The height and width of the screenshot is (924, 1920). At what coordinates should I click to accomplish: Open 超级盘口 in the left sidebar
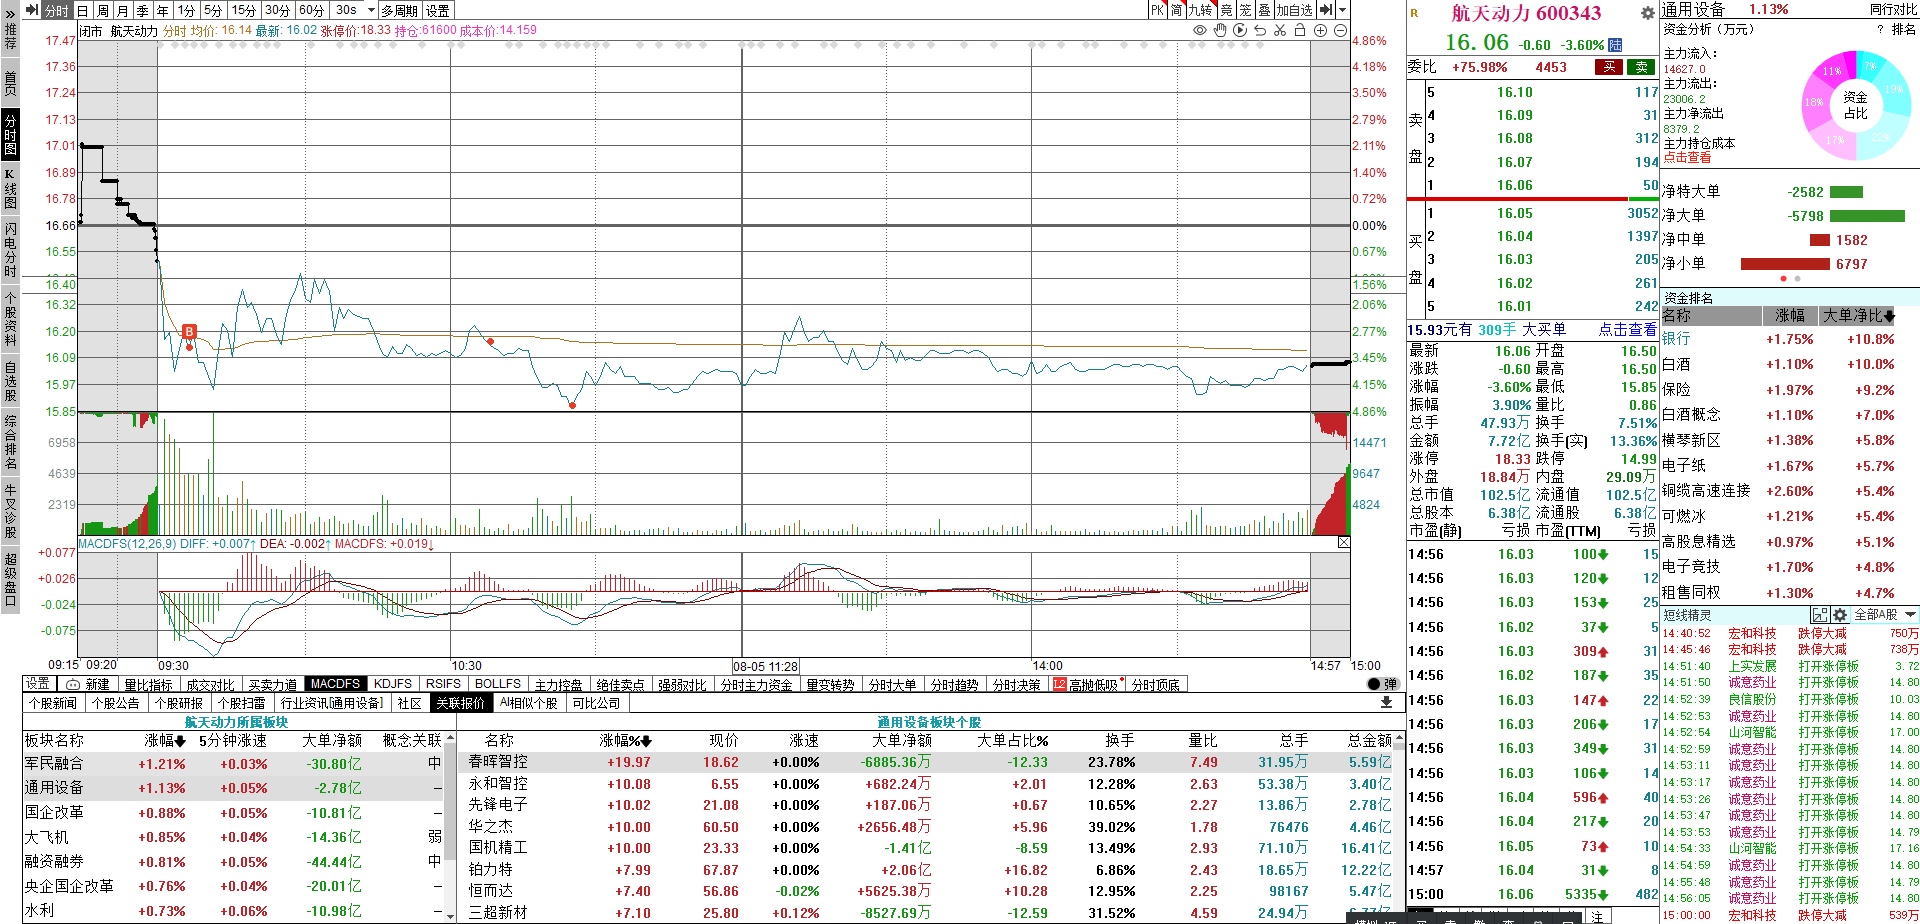coord(10,579)
